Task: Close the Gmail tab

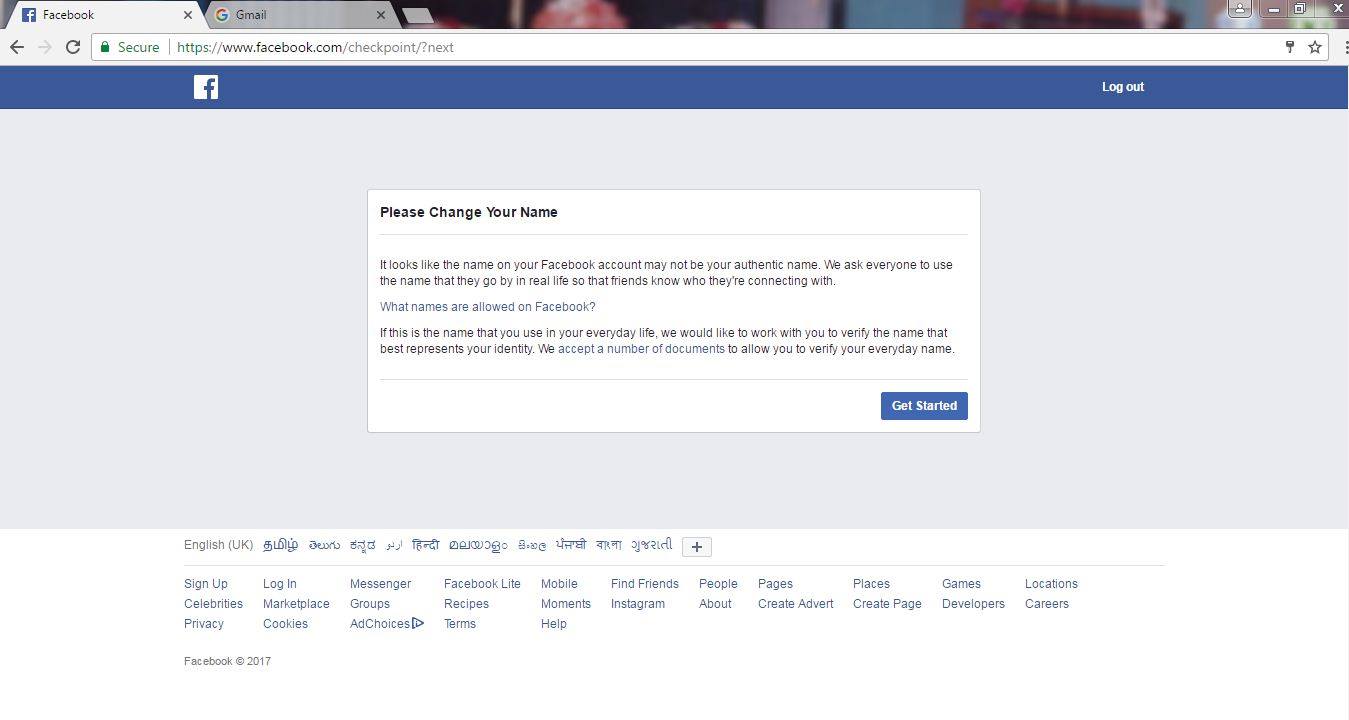Action: 381,15
